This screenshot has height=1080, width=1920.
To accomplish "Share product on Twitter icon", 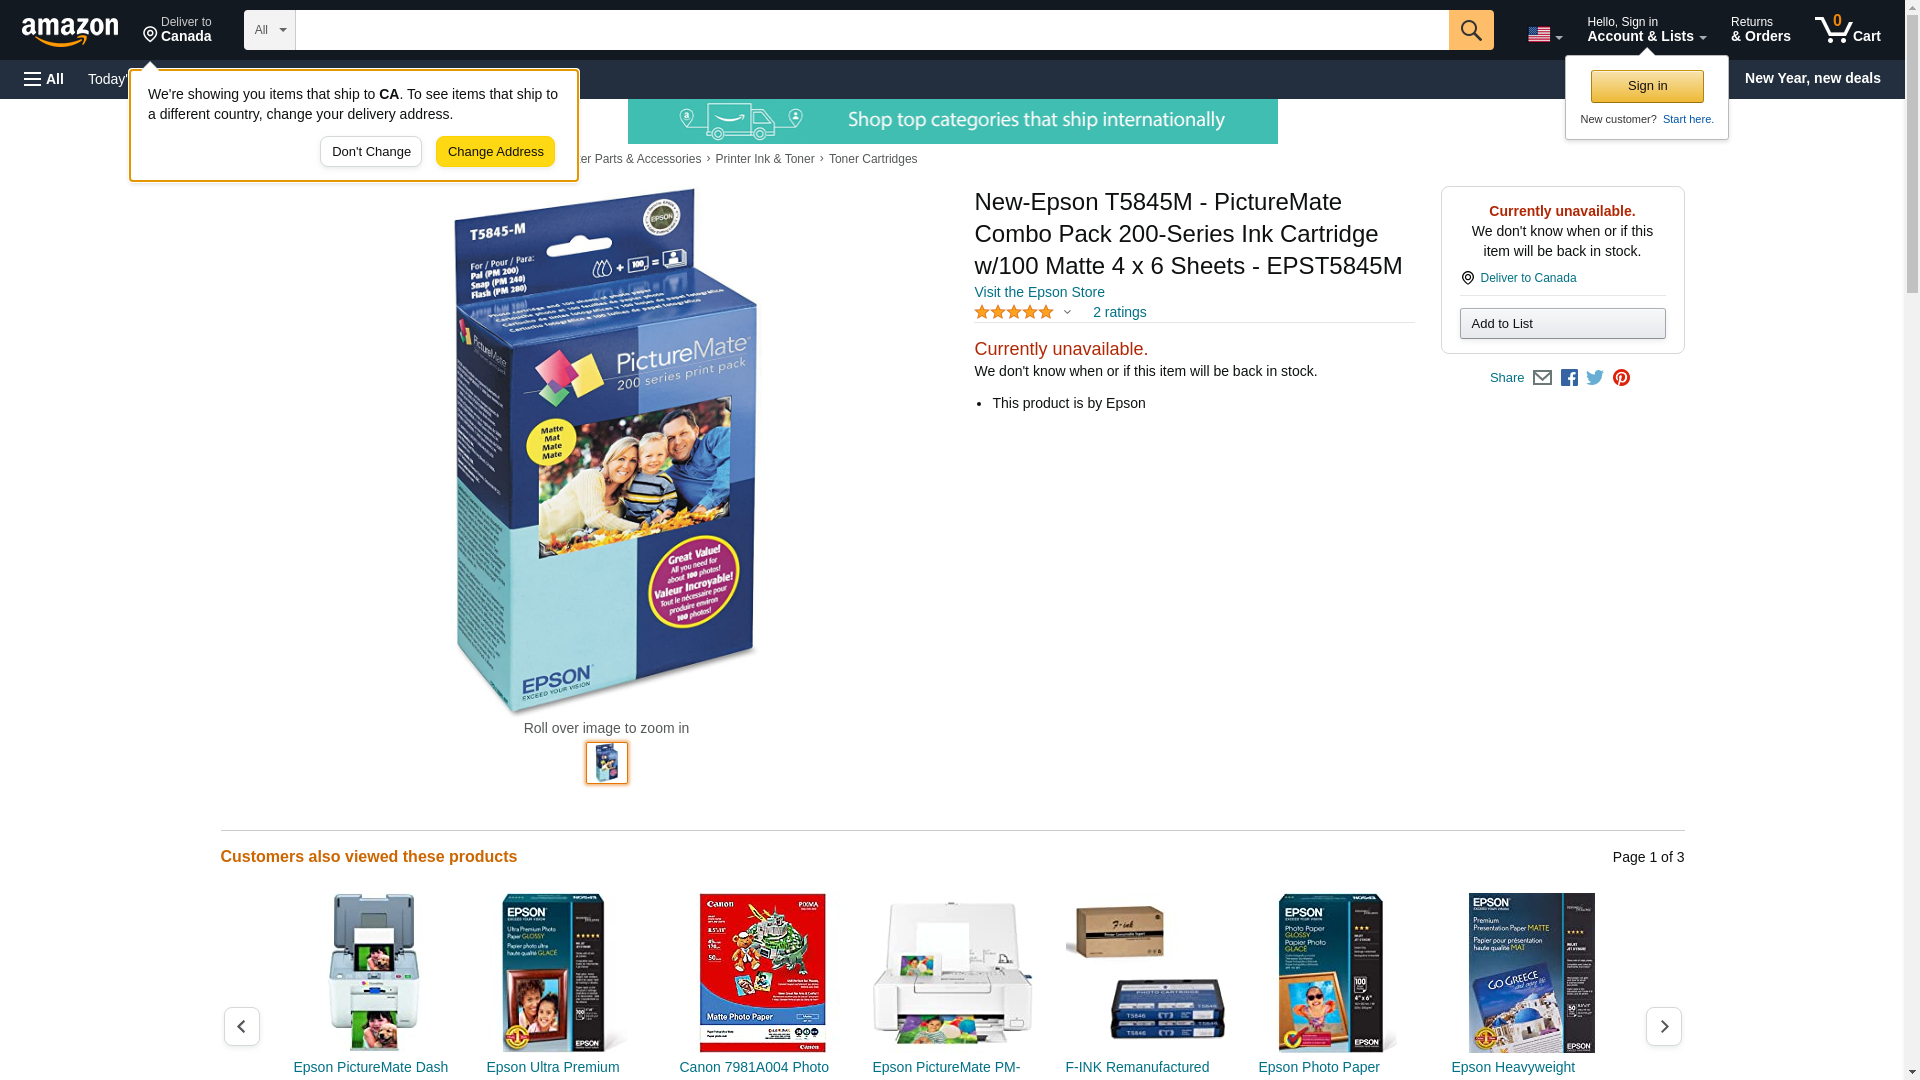I will pos(1595,378).
